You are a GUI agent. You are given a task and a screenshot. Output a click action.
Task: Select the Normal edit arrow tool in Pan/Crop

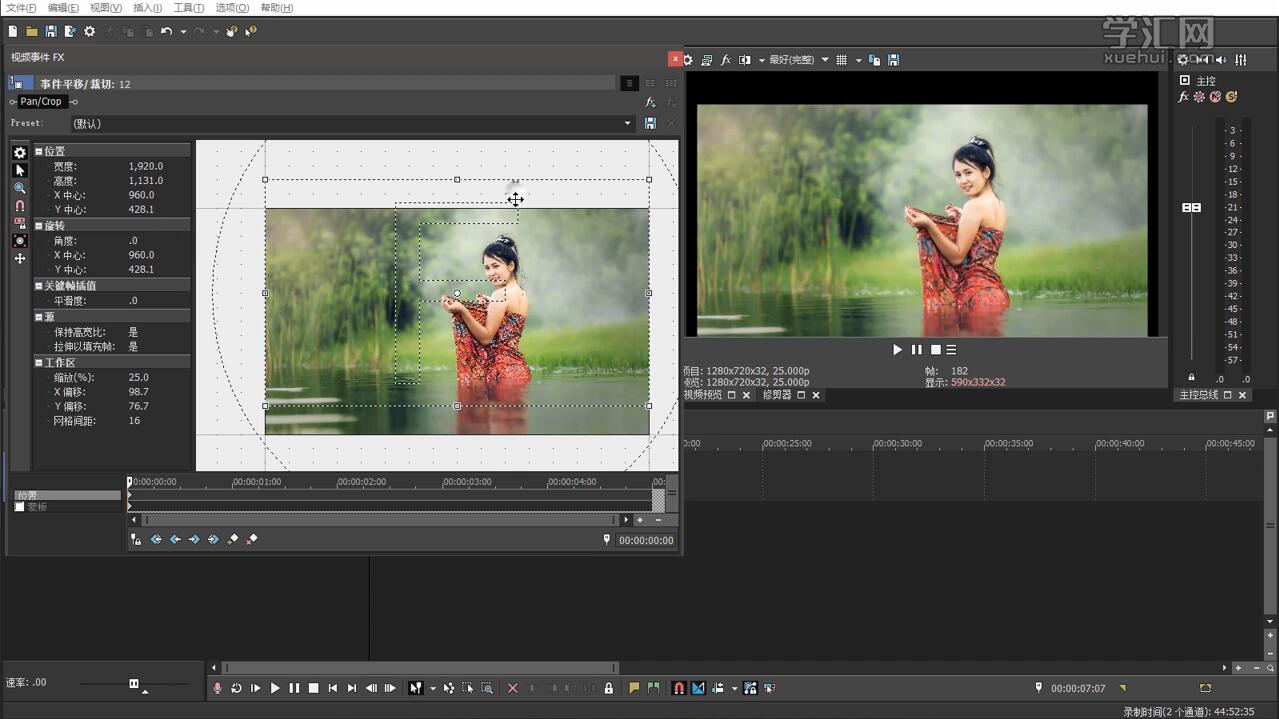(19, 170)
